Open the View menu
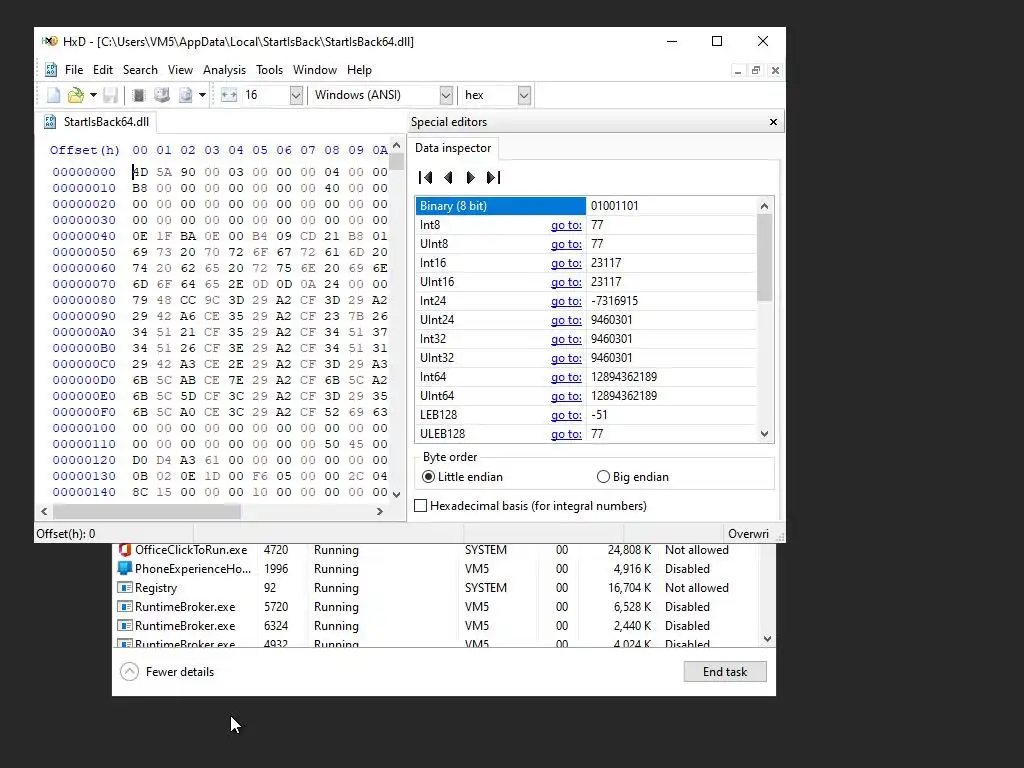 point(180,70)
